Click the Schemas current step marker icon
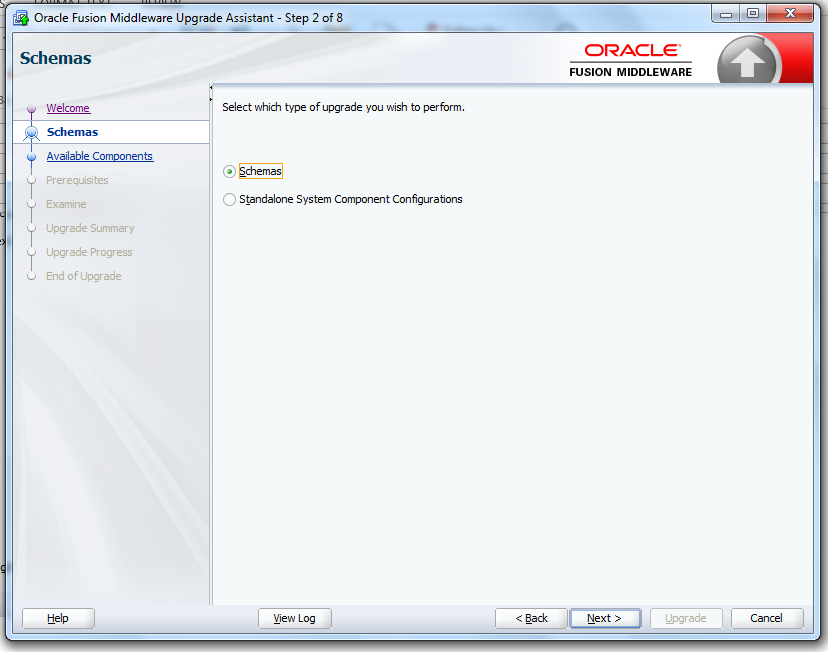Screen dimensions: 828x652 coord(31,133)
